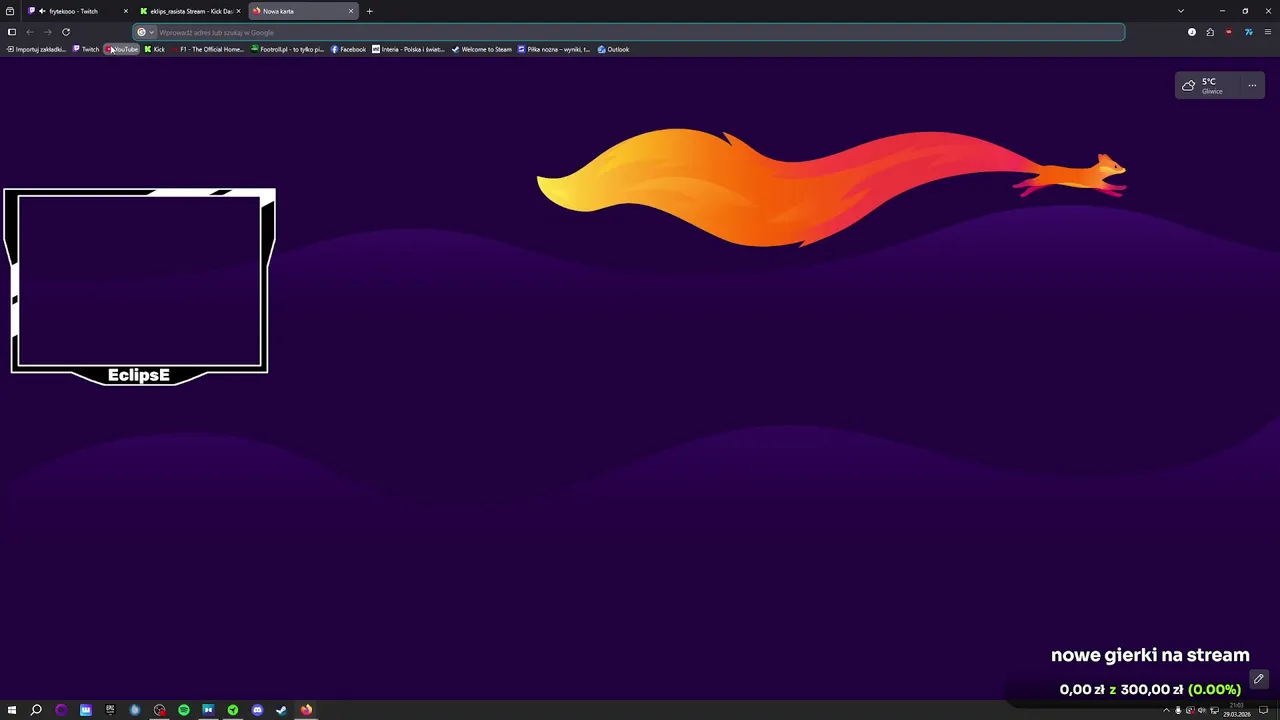Open the Extensions puzzle-piece button
1280x720 pixels.
[x=1210, y=32]
